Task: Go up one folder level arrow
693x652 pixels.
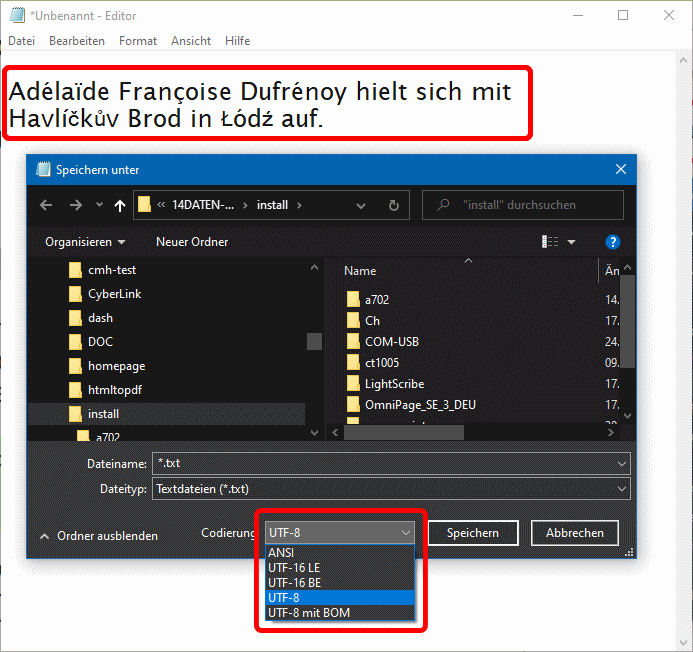Action: click(120, 205)
